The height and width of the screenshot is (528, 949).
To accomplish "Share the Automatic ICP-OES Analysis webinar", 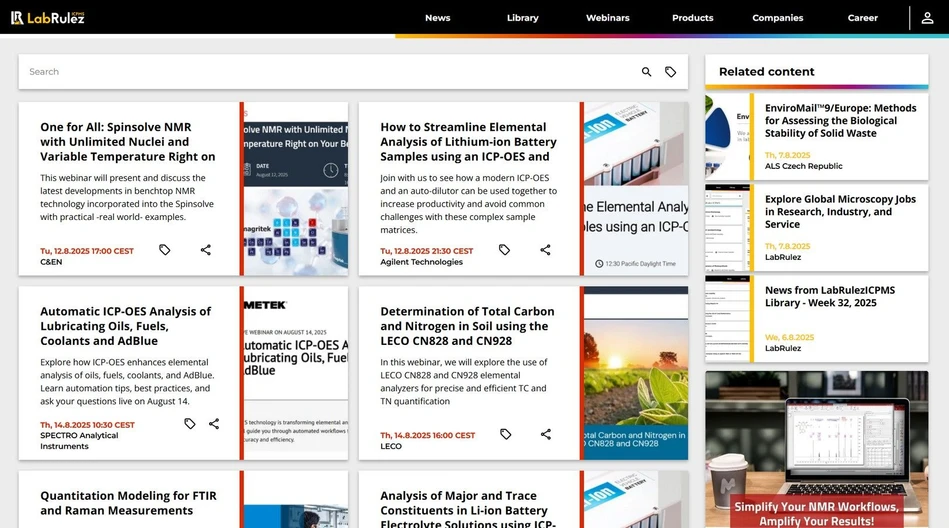I will point(214,424).
